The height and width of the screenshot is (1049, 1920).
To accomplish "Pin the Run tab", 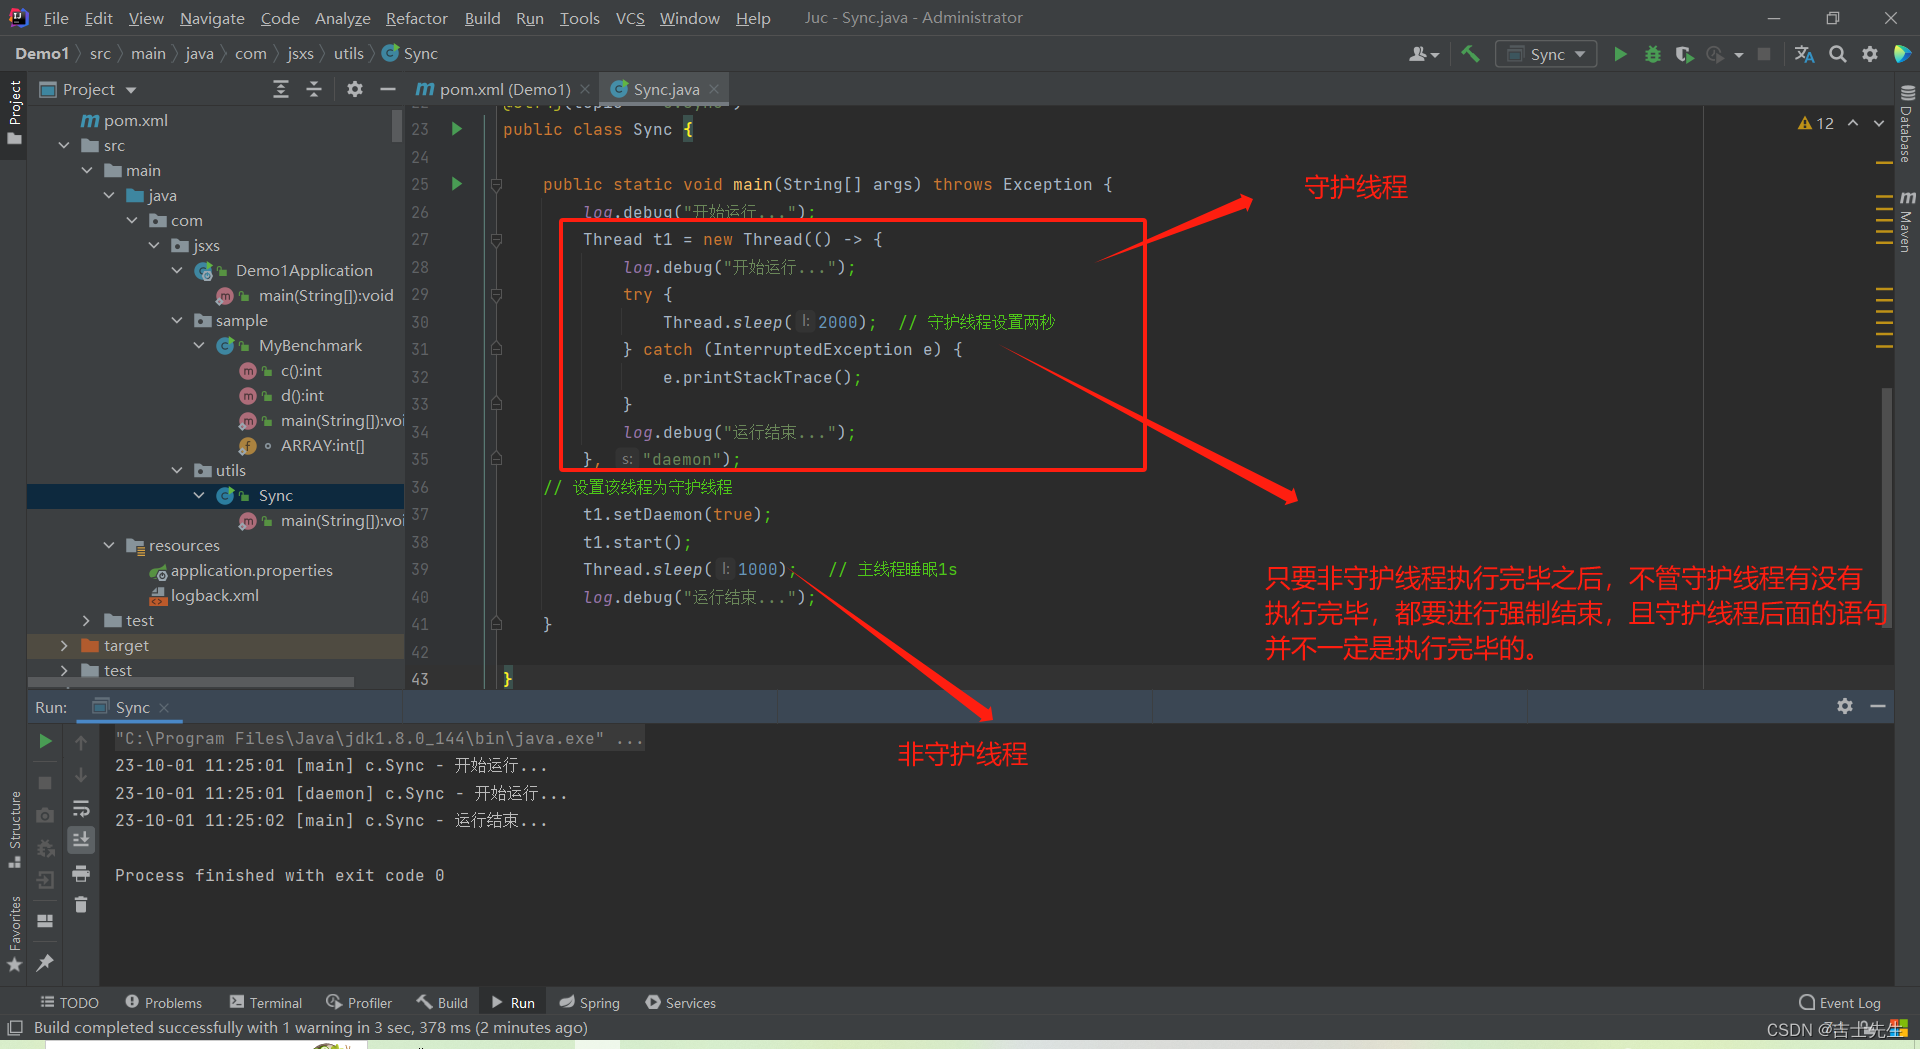I will coord(45,963).
